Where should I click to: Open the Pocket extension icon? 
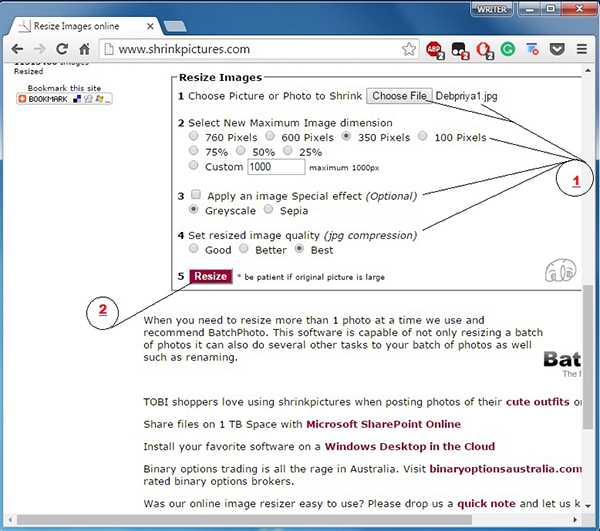[557, 49]
